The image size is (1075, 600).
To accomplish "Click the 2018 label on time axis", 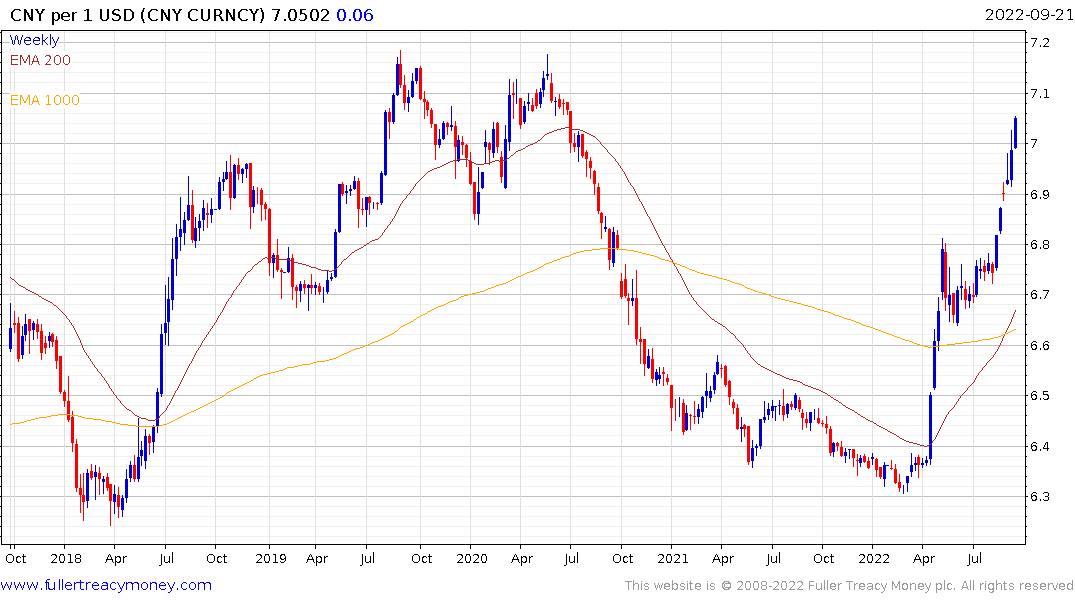I will coord(66,559).
